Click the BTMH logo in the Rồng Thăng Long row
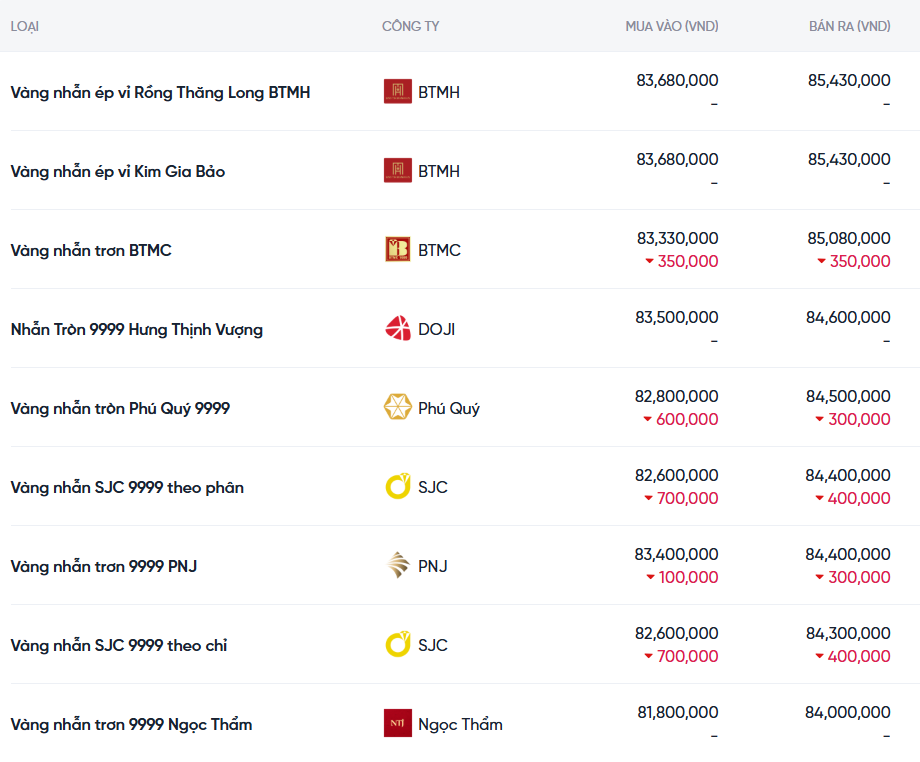Viewport: 920px width, 762px height. coord(397,92)
